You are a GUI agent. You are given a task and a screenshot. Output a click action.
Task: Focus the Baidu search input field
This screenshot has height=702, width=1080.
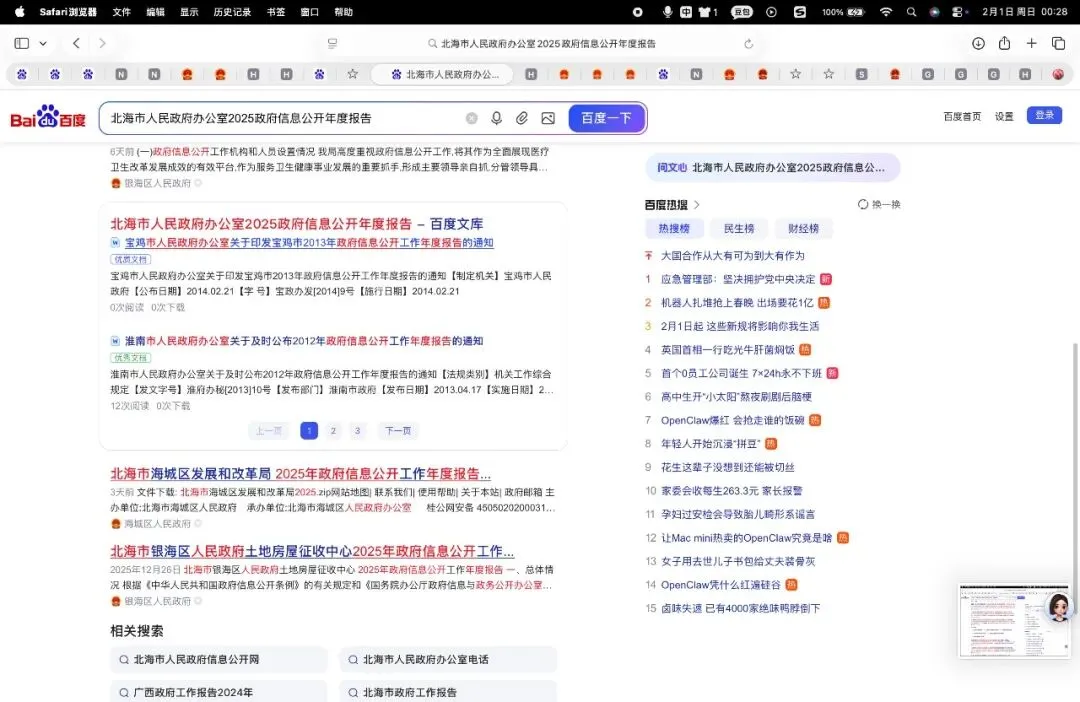pyautogui.click(x=282, y=118)
